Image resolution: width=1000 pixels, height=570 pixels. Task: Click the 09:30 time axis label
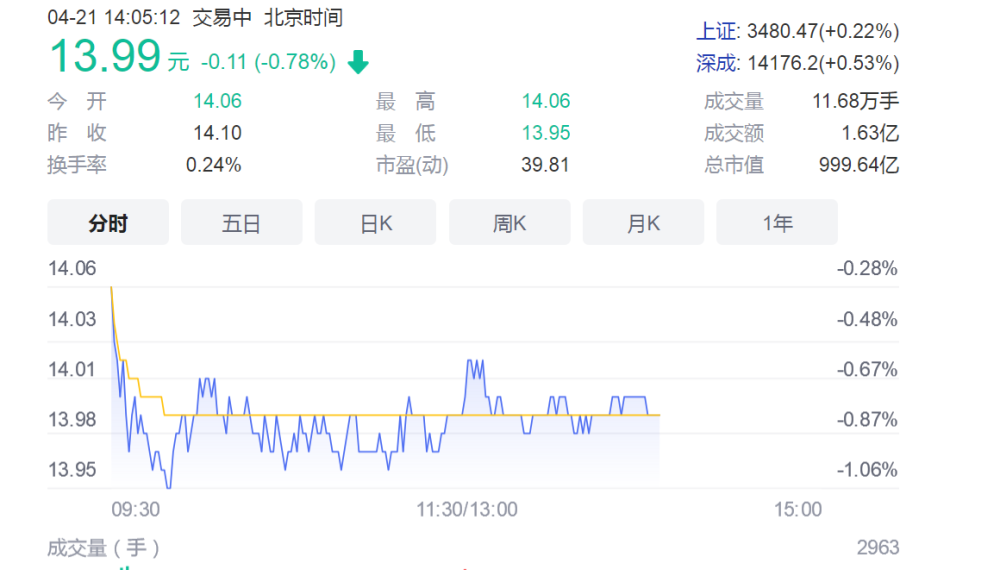135,509
